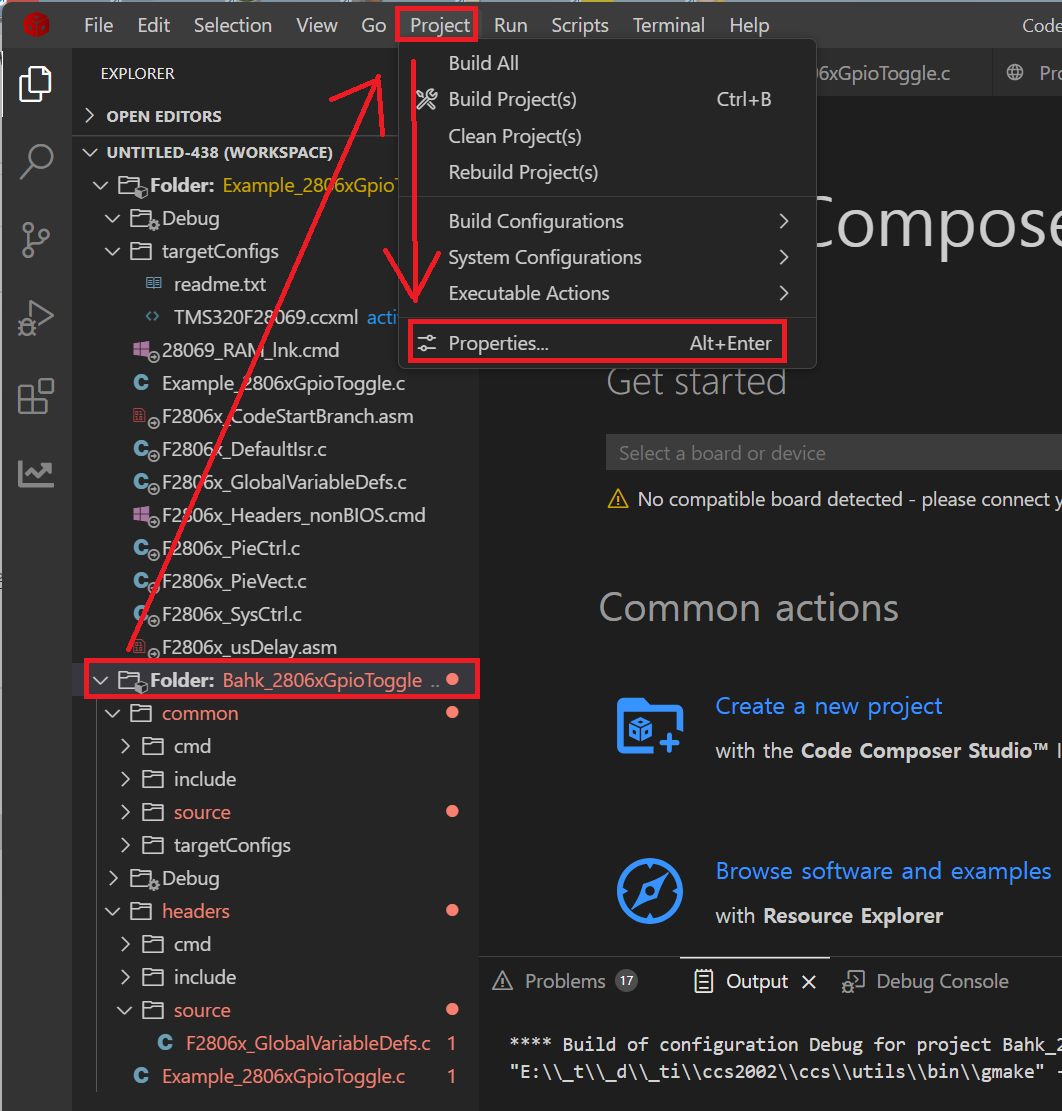This screenshot has width=1062, height=1111.
Task: Click the C icon of F2806x_GlobalVariableDefs.c under headers source
Action: pyautogui.click(x=165, y=1042)
